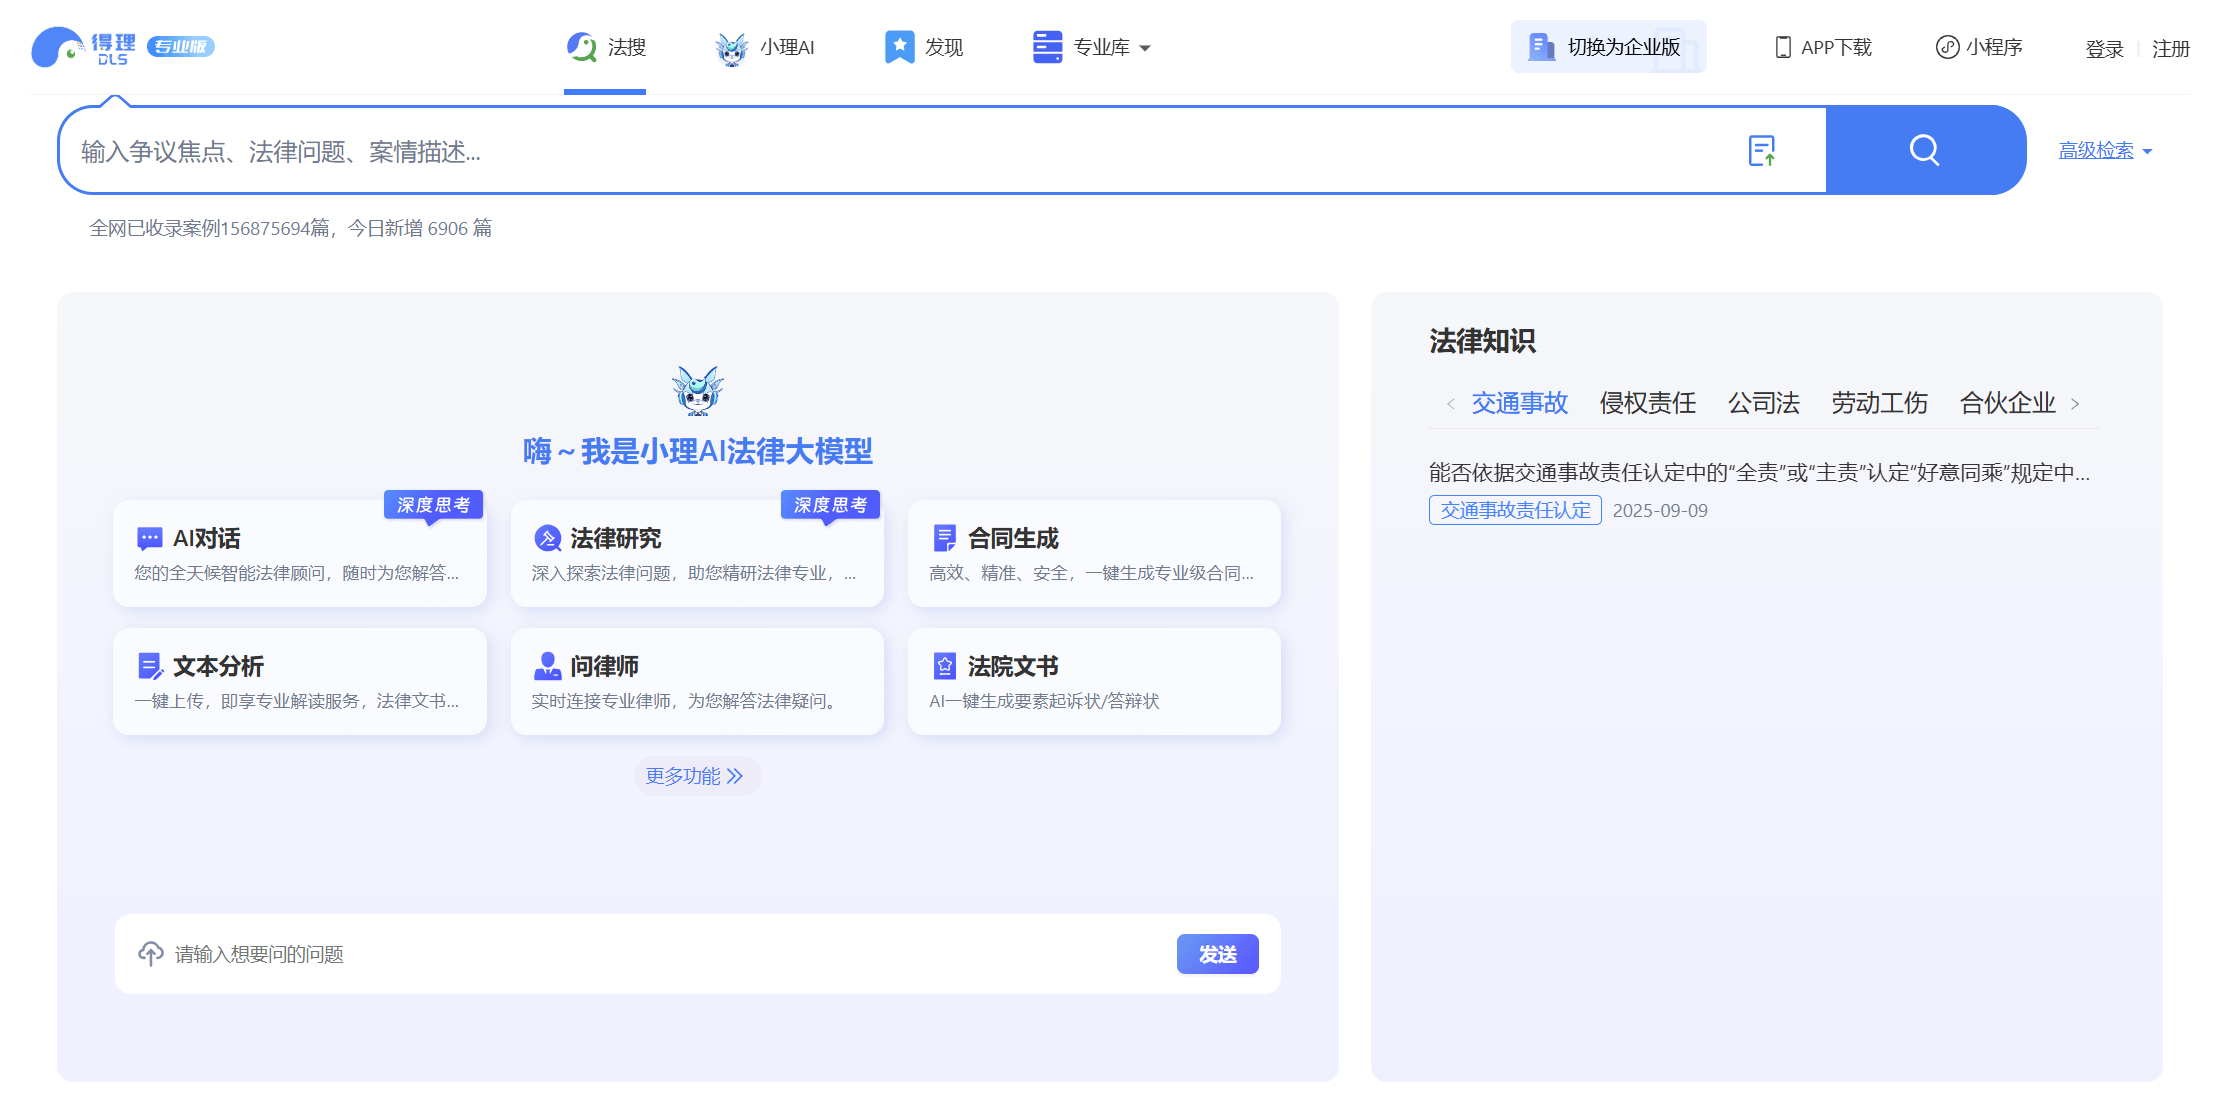The width and height of the screenshot is (2220, 1110).
Task: Open the AI对话 chat bubble card
Action: pyautogui.click(x=299, y=553)
